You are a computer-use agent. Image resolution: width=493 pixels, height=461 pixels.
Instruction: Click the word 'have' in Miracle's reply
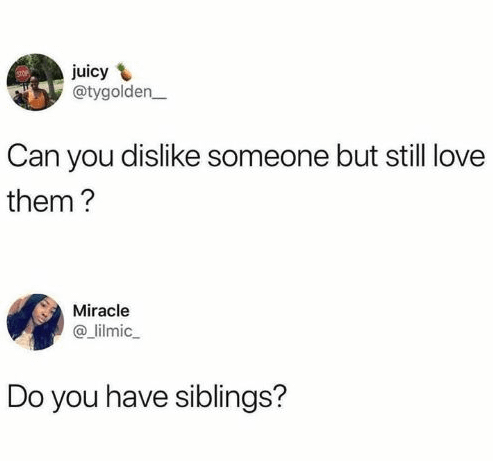137,397
